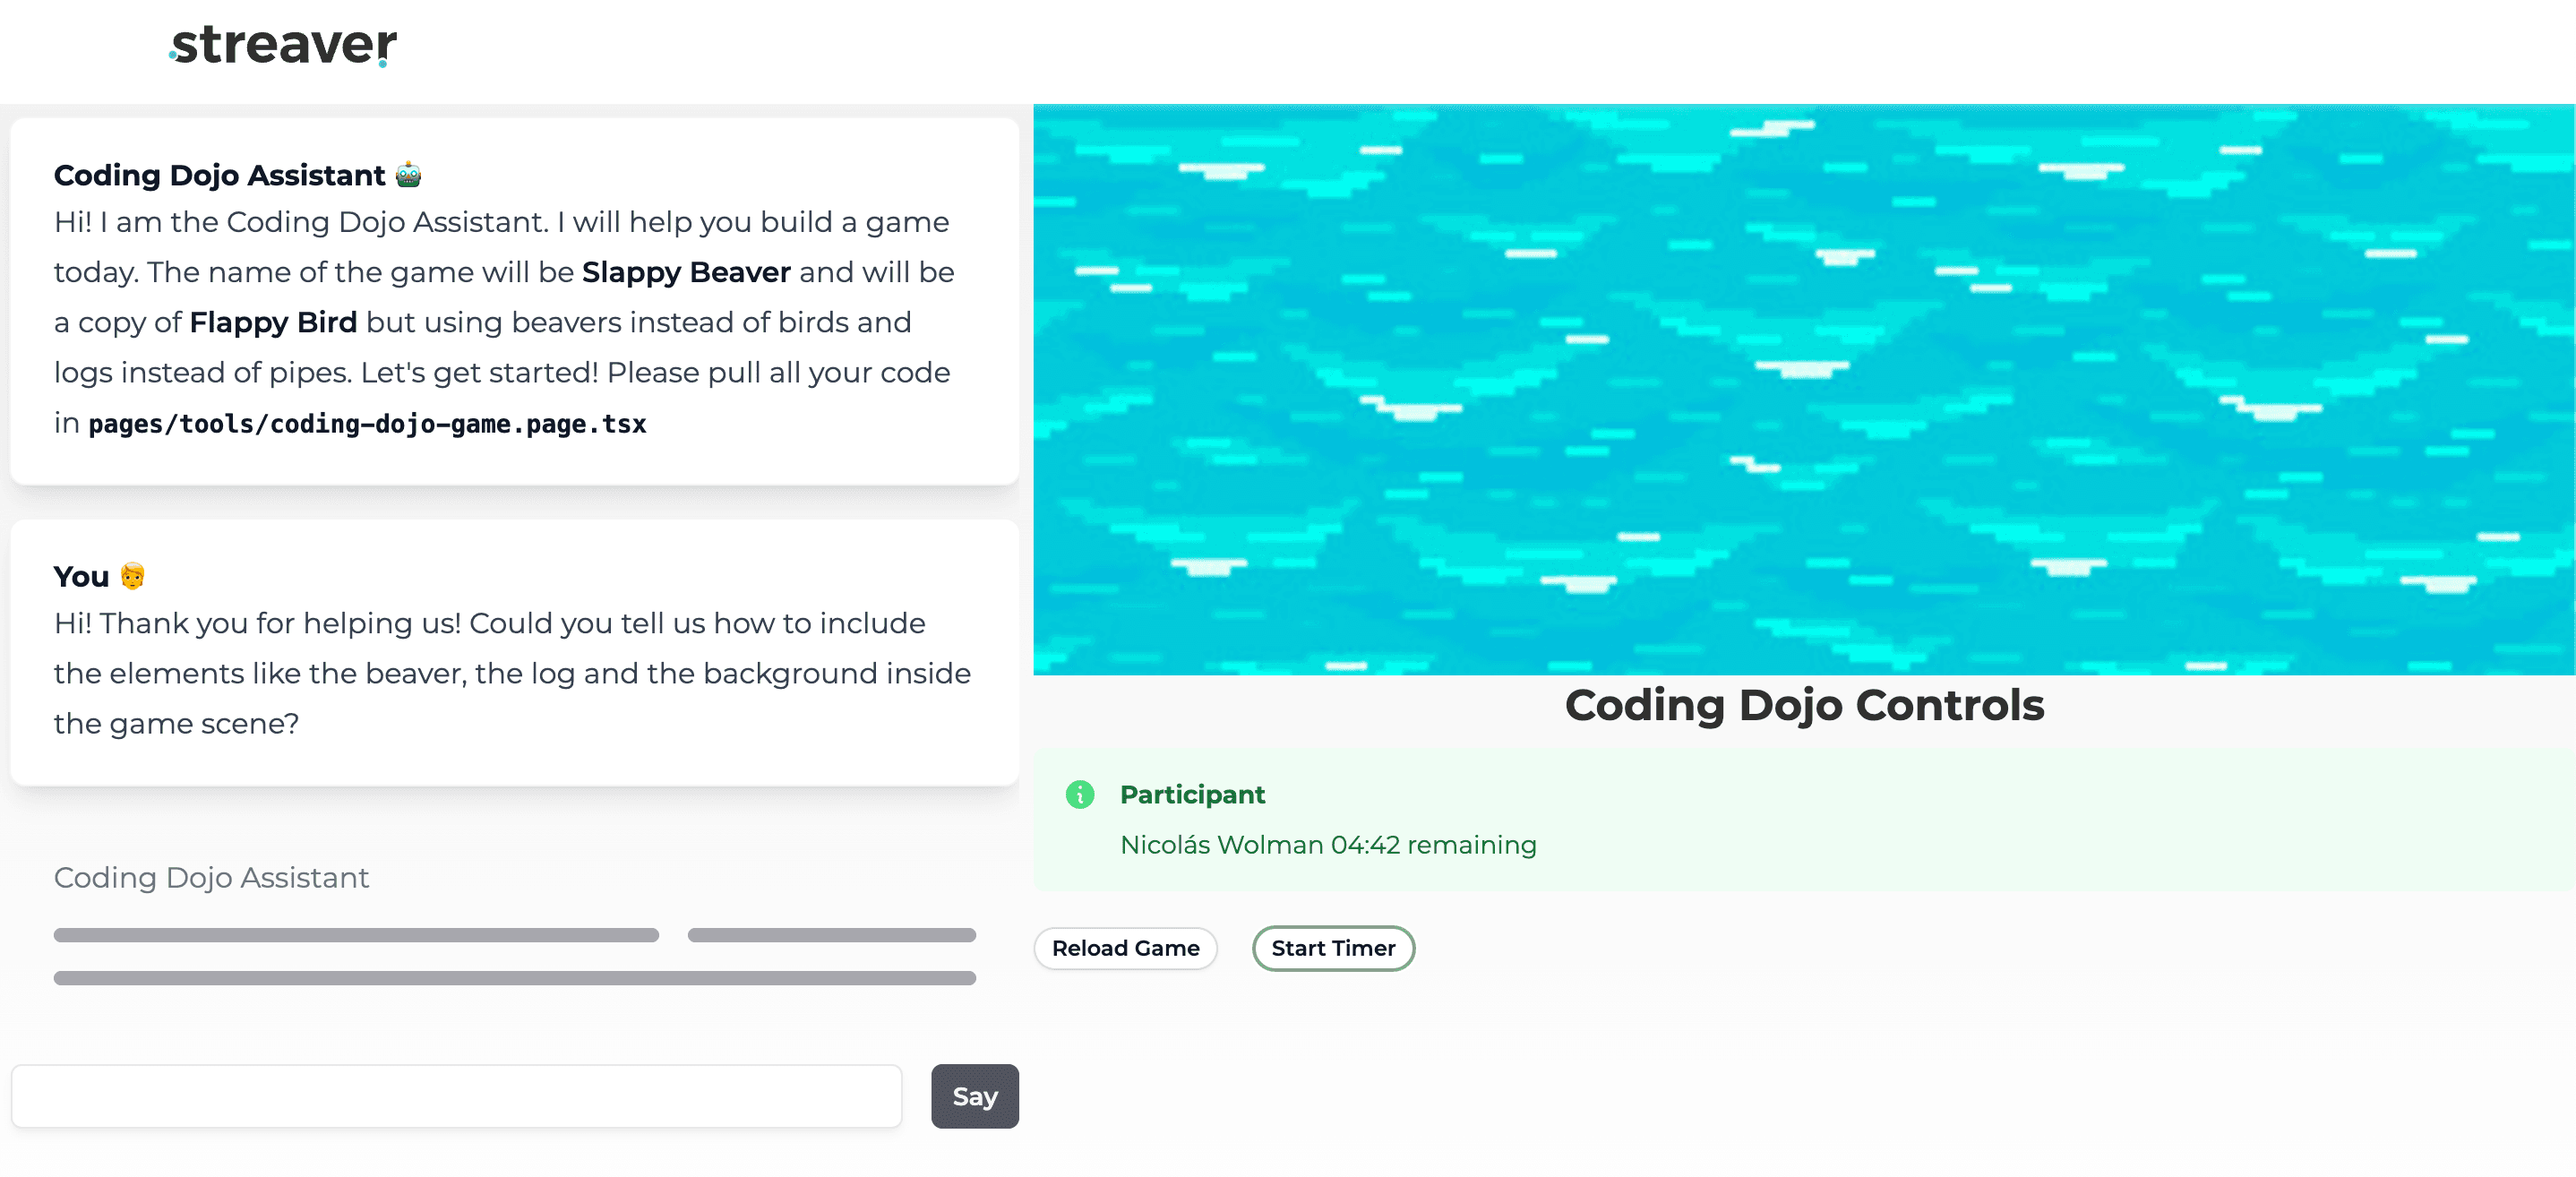
Task: Click the Coding Dojo Assistant loading label
Action: [x=211, y=877]
